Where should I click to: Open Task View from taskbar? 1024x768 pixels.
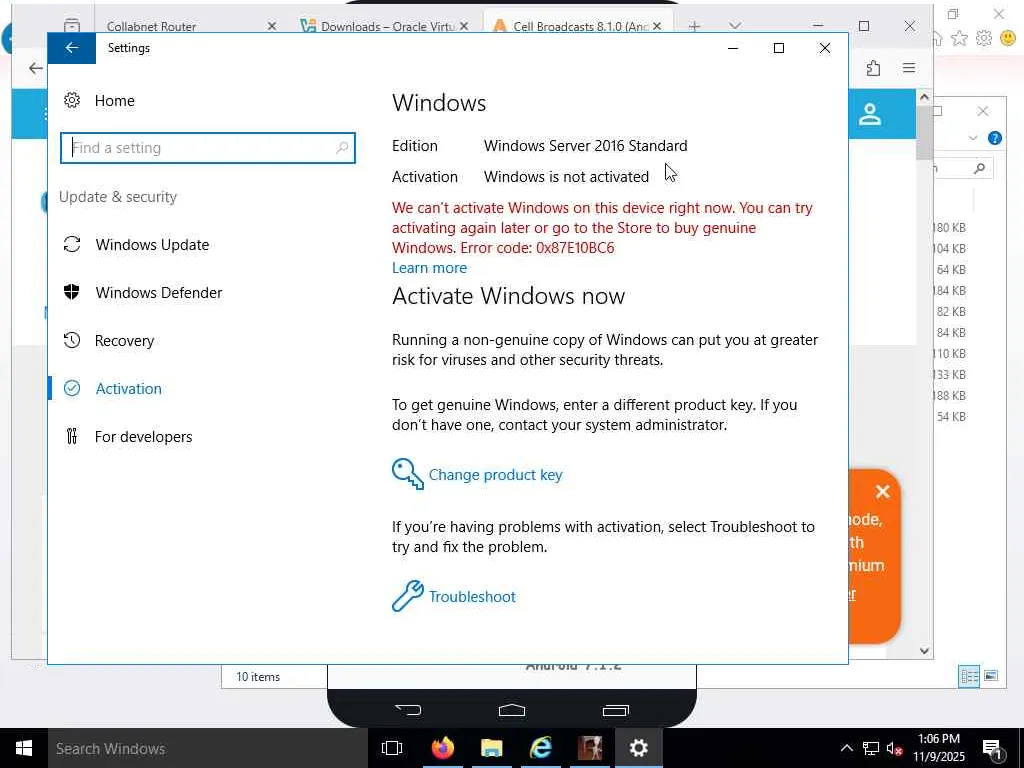[x=392, y=748]
